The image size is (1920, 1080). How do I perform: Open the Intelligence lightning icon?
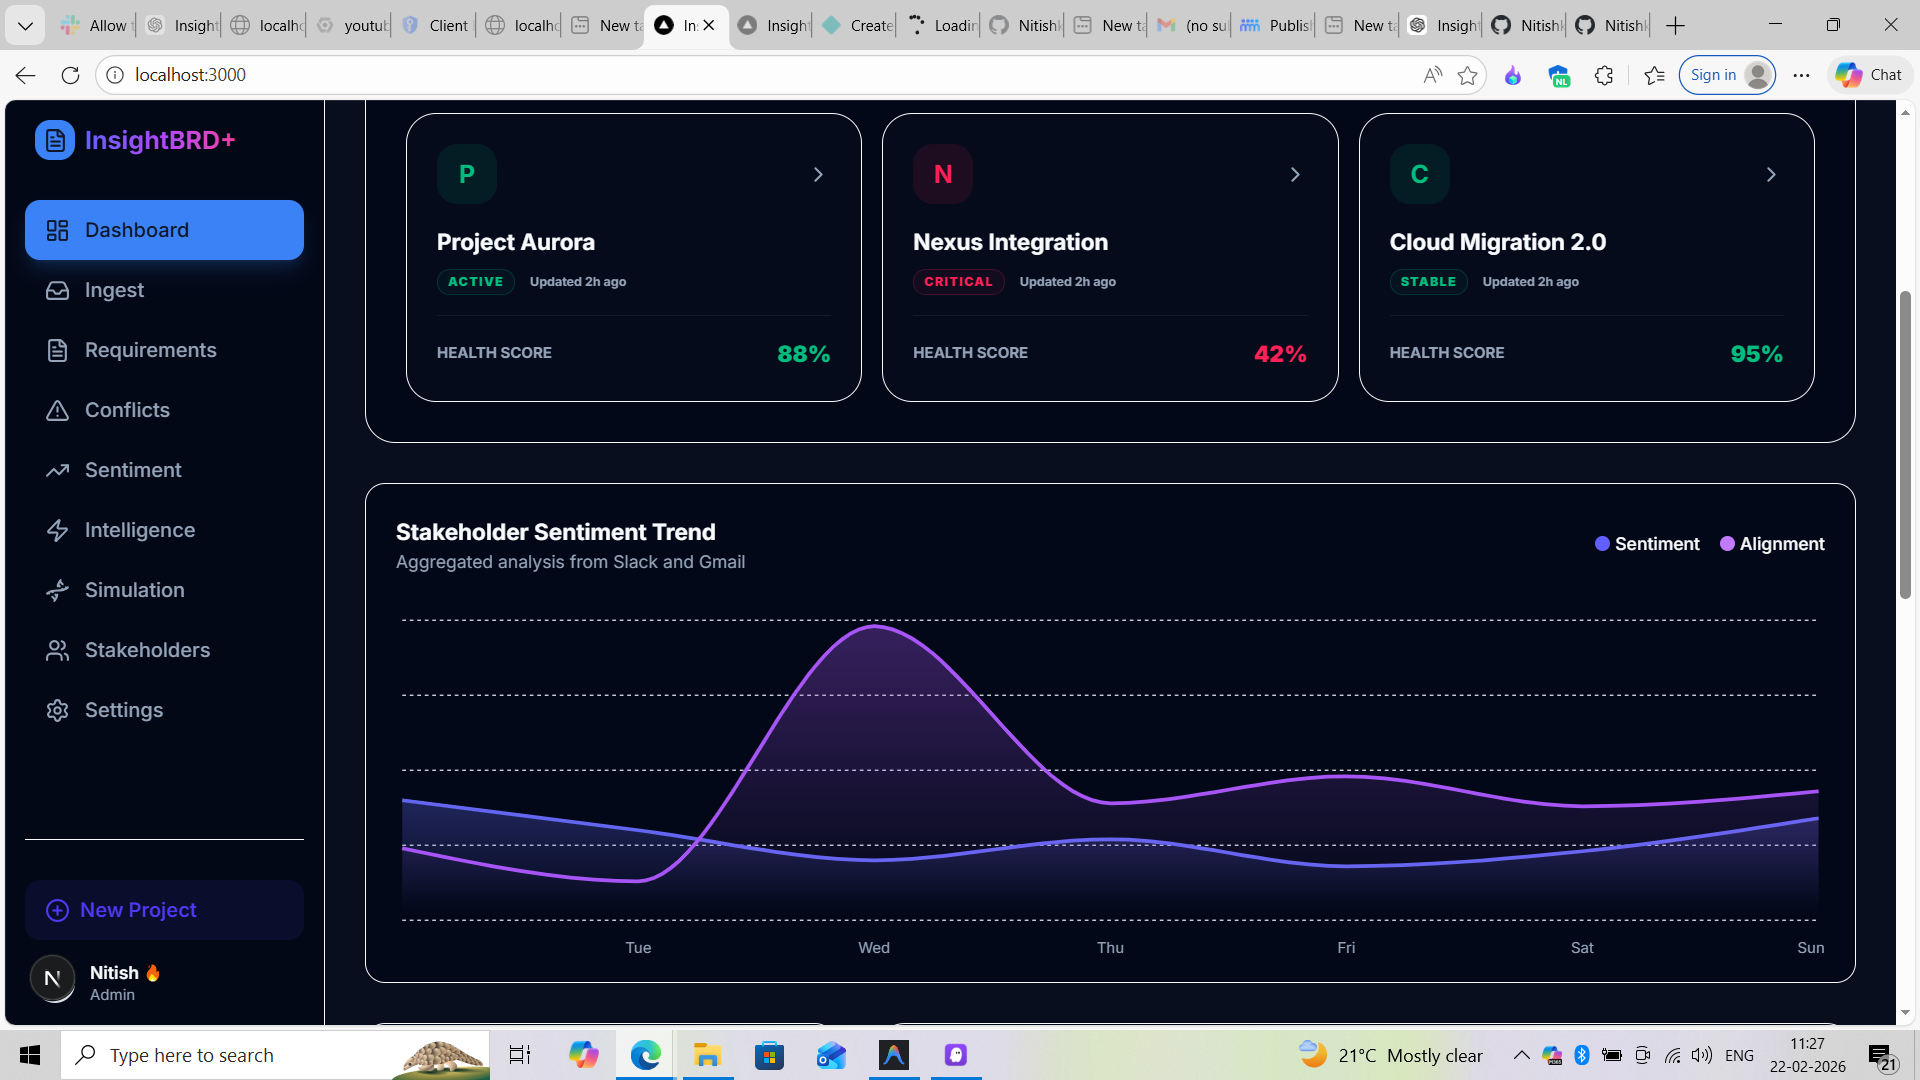point(57,530)
